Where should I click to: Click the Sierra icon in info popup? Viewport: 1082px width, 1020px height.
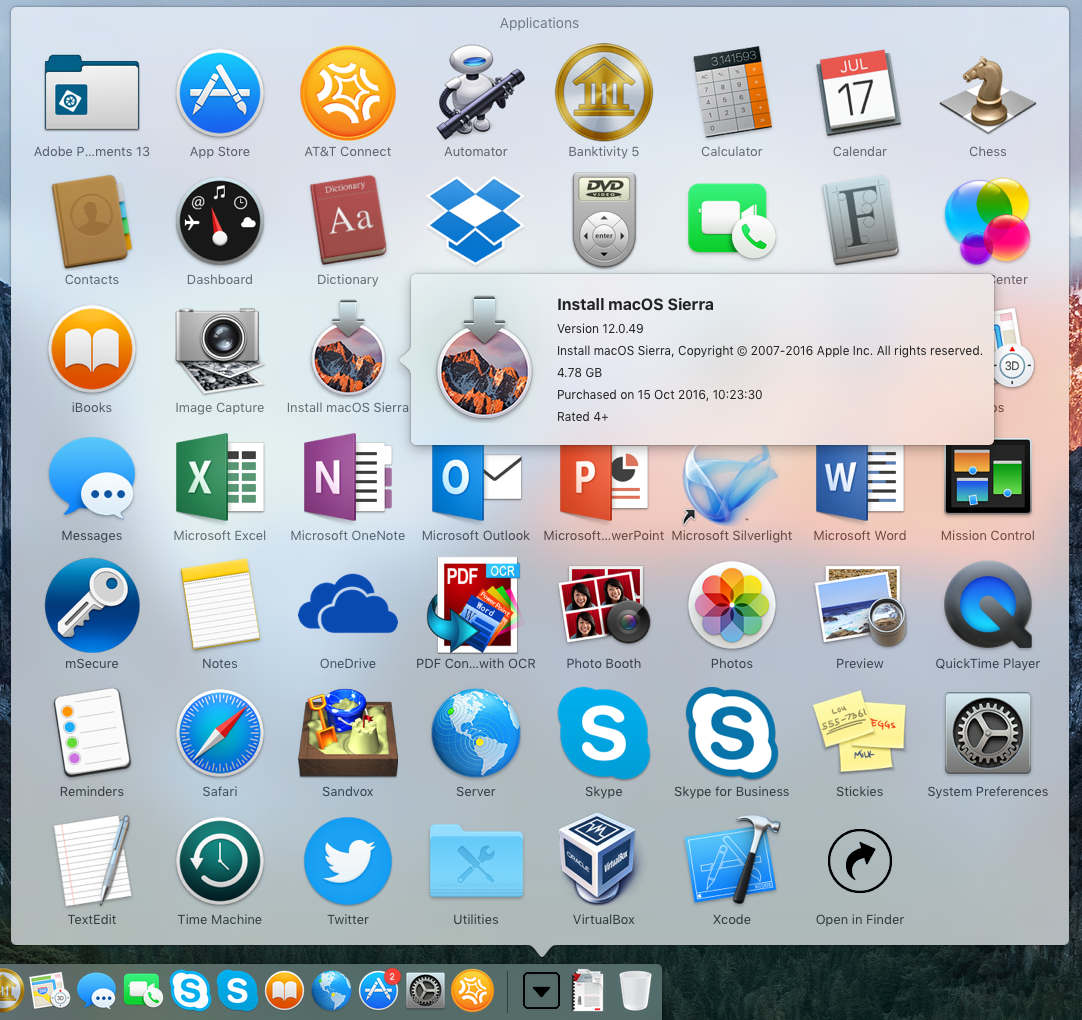484,357
